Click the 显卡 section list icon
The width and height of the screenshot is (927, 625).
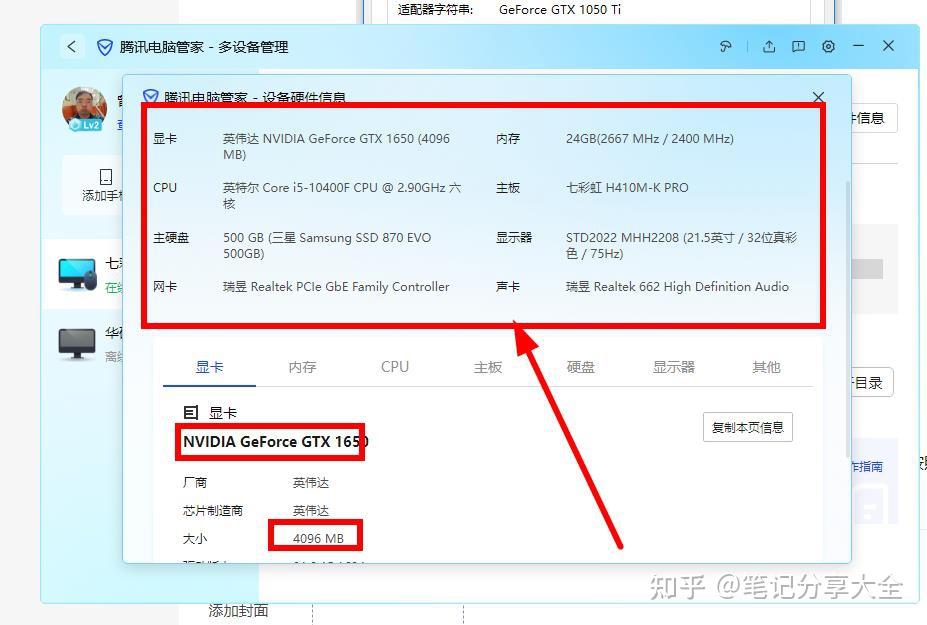tap(190, 412)
